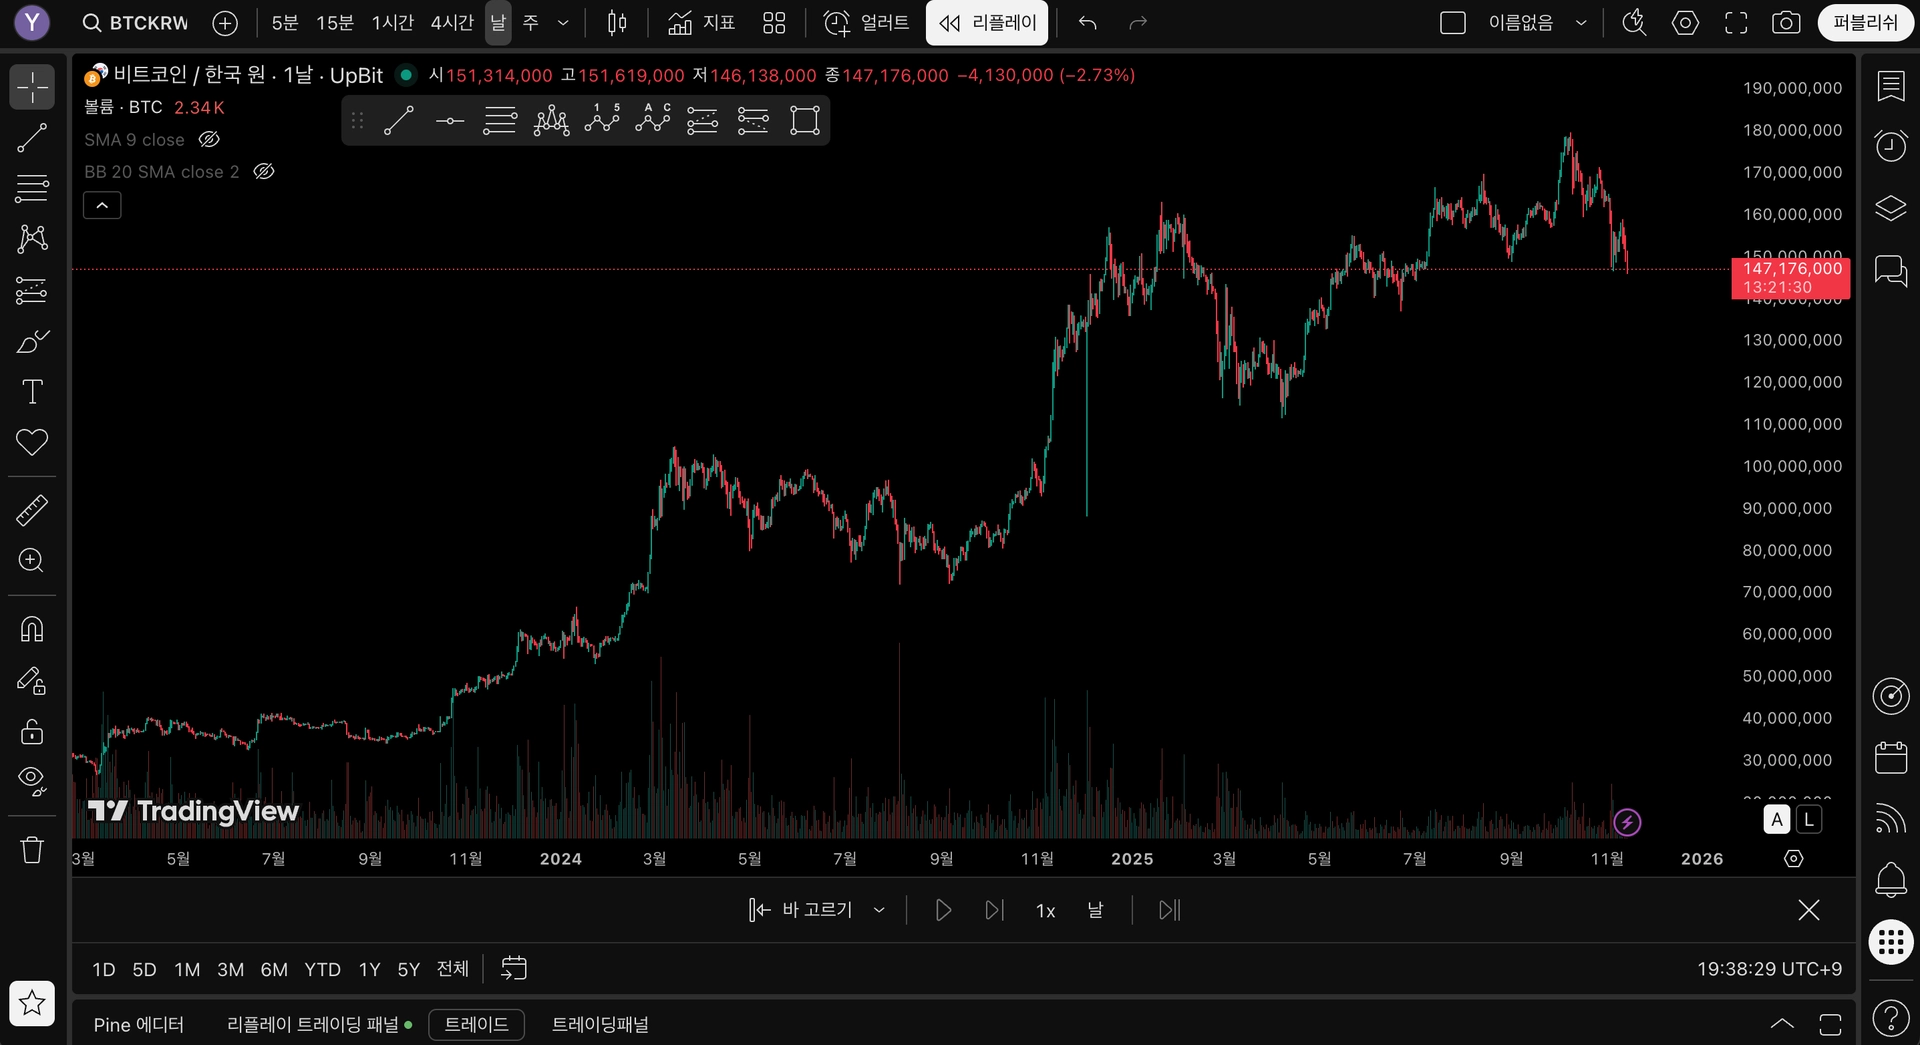Undo the last chart action
The width and height of the screenshot is (1920, 1045).
tap(1088, 23)
